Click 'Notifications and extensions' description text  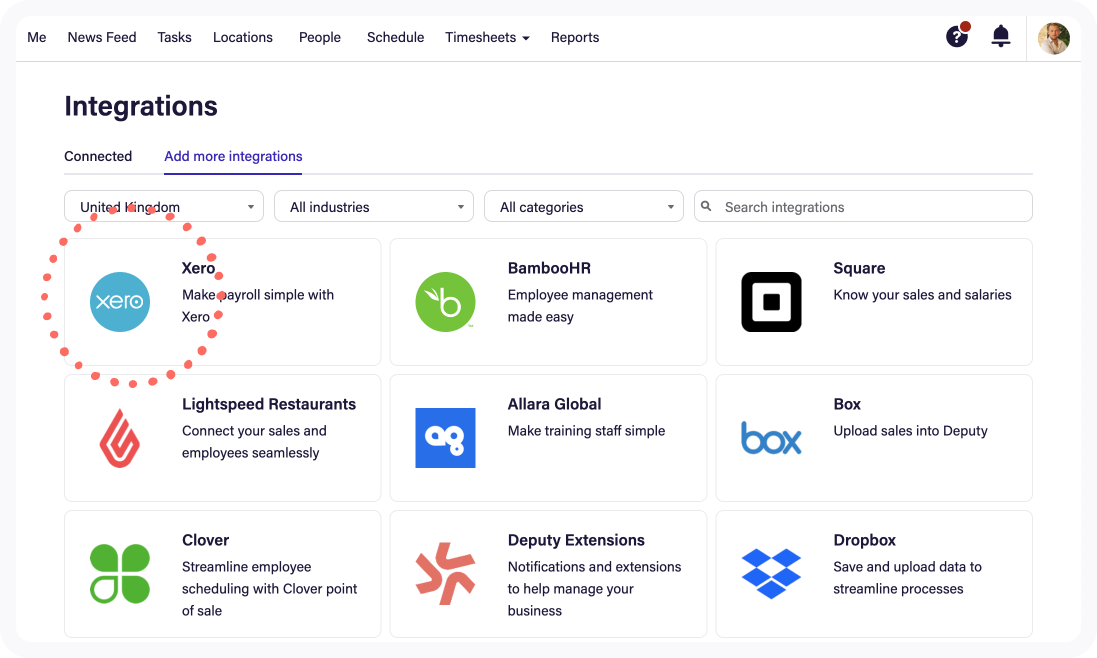(x=594, y=589)
